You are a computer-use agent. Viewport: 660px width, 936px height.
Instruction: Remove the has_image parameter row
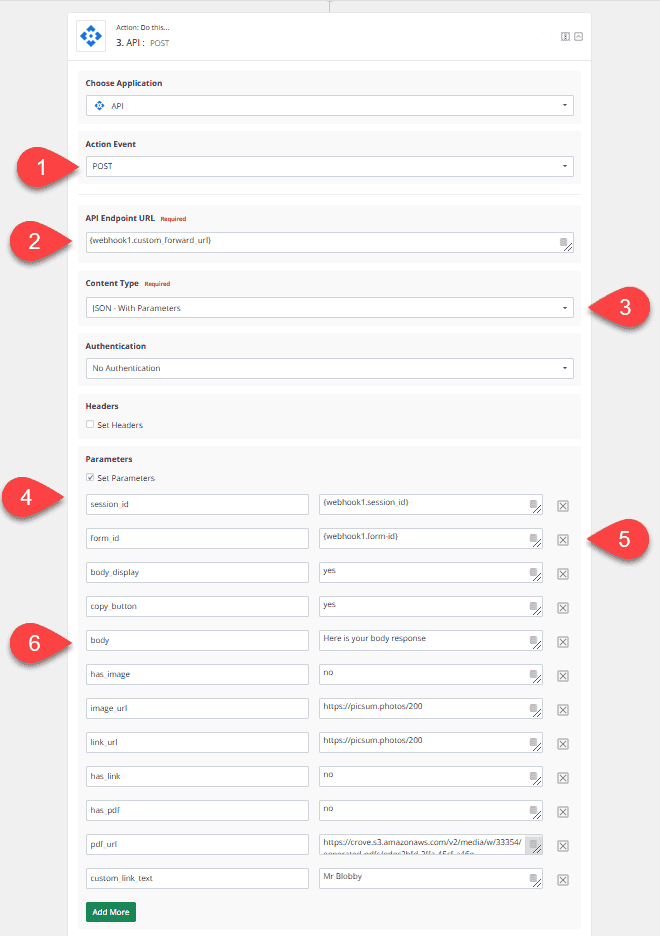[x=563, y=676]
